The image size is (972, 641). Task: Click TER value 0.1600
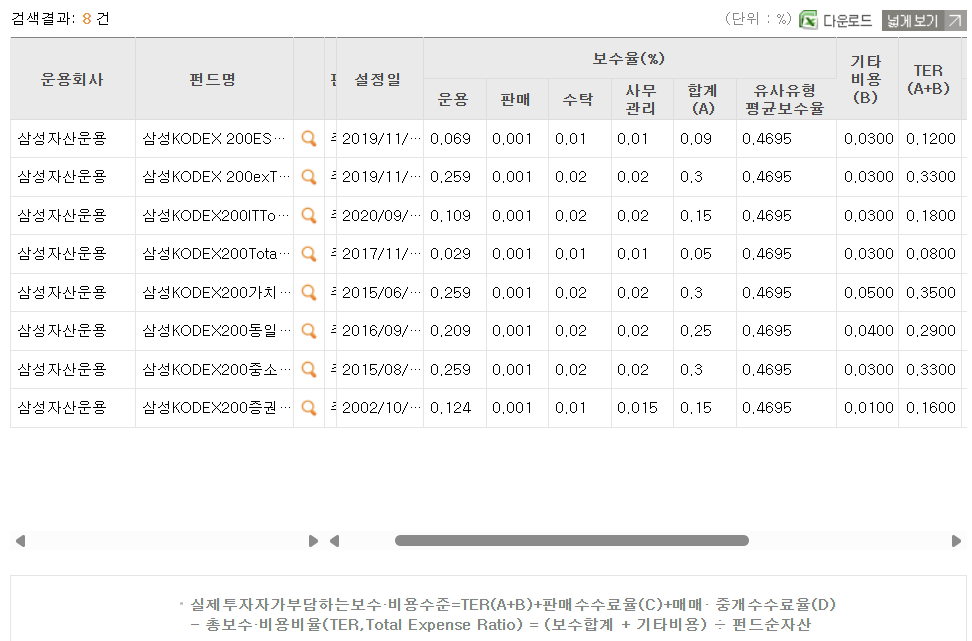(931, 408)
